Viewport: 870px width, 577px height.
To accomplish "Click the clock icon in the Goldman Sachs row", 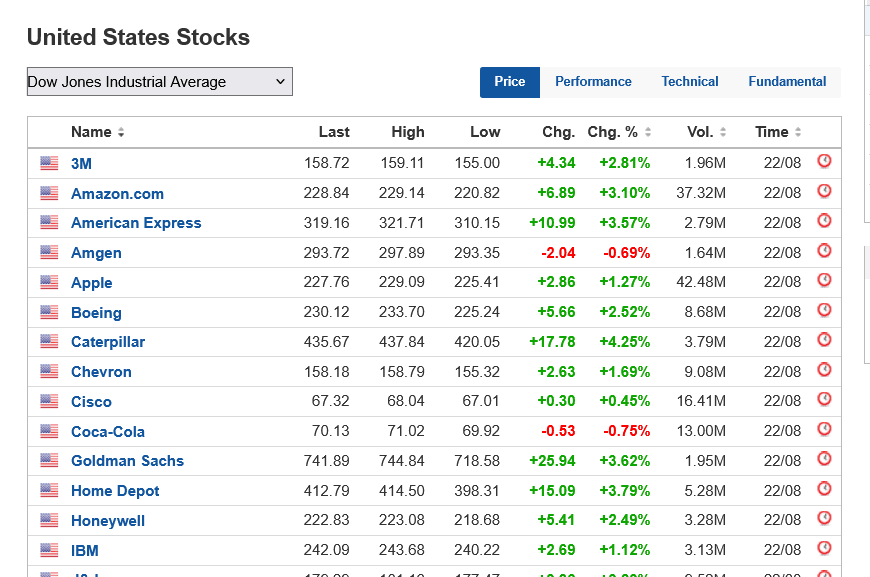I will coord(824,459).
